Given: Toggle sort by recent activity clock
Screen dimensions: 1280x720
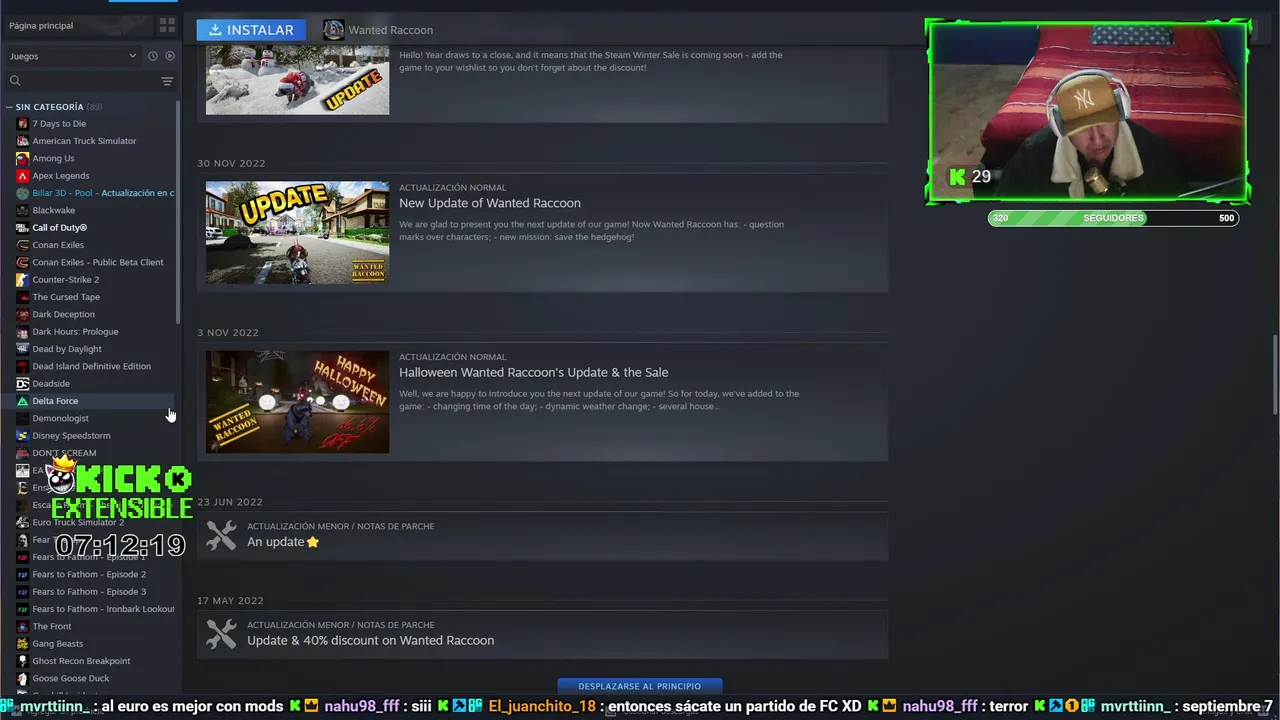Looking at the screenshot, I should (153, 56).
